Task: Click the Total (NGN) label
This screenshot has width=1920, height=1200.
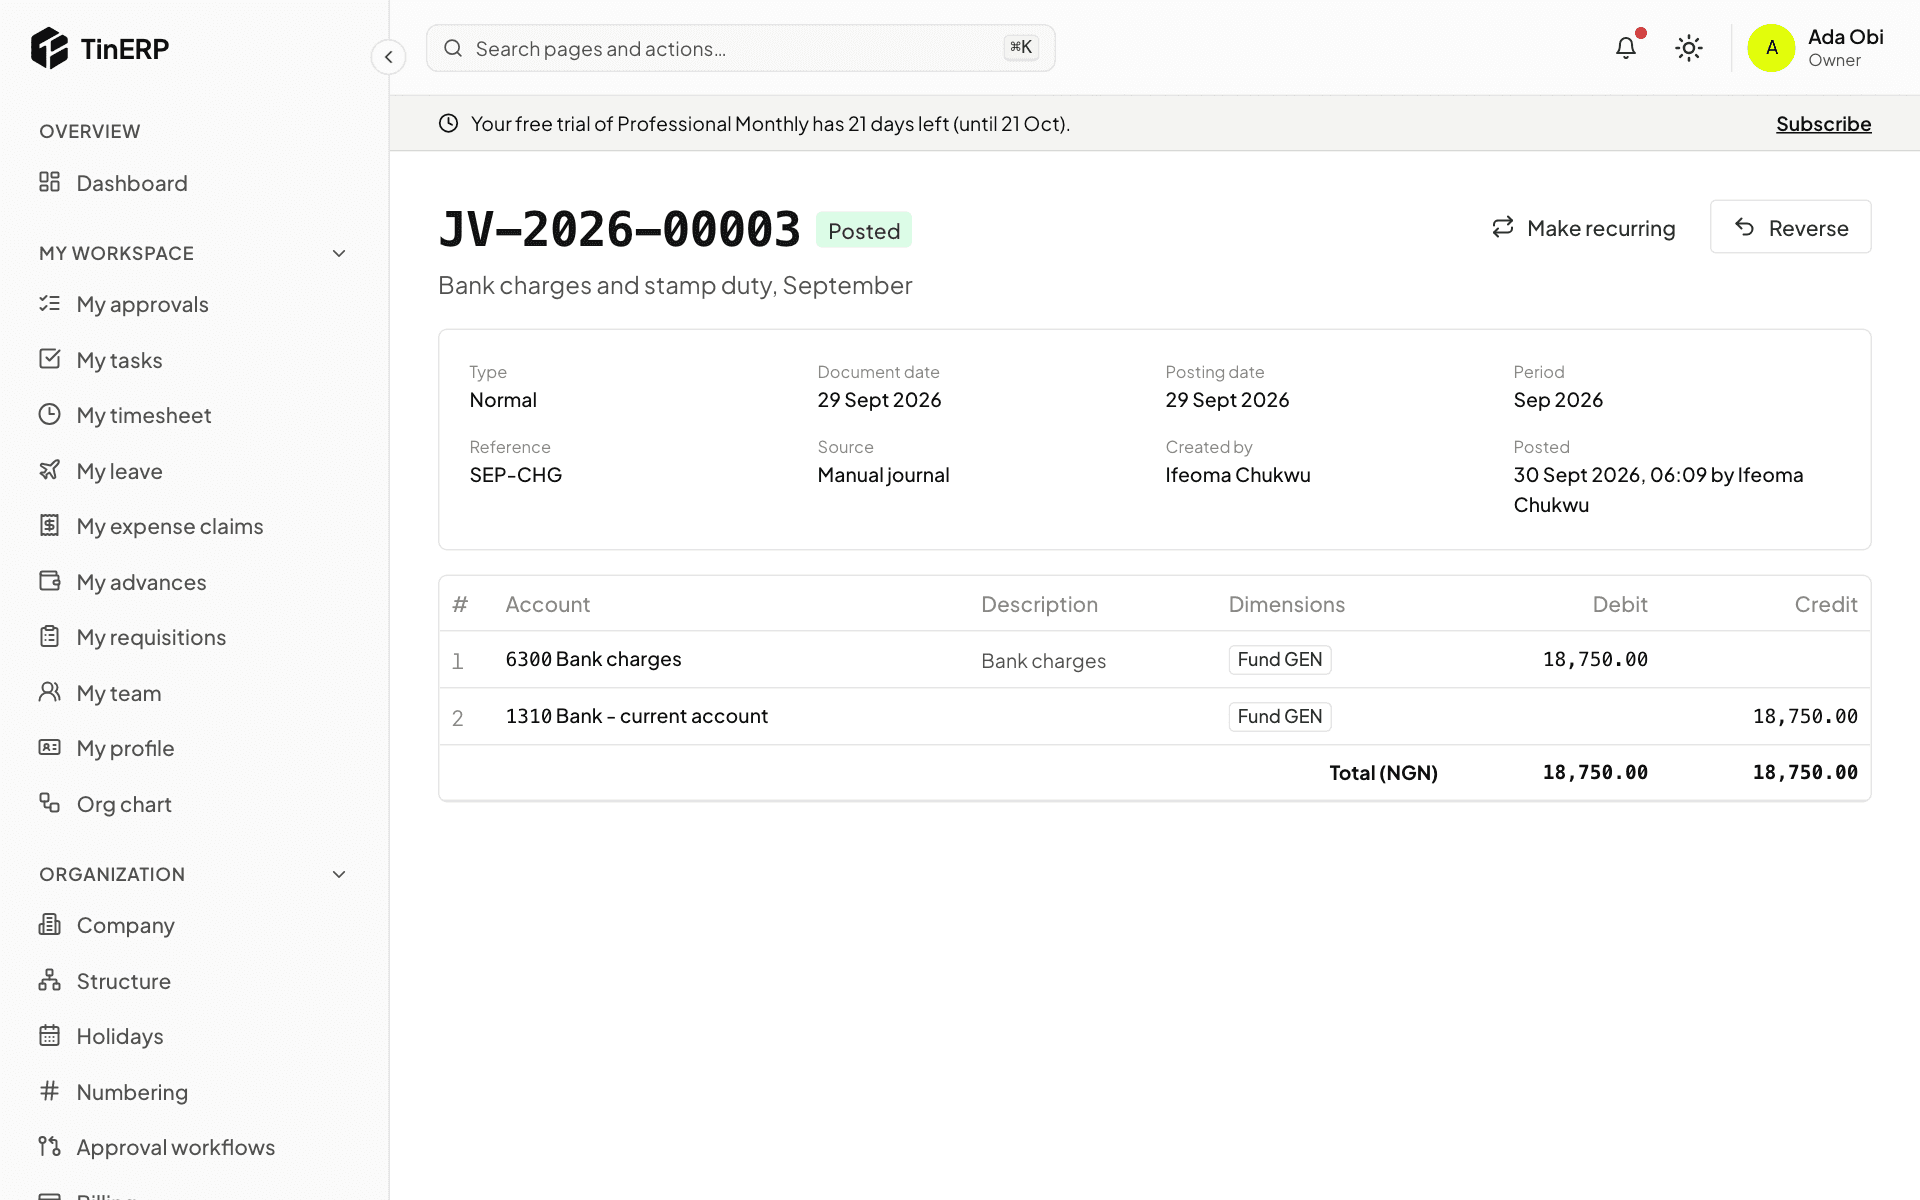Action: click(1383, 772)
